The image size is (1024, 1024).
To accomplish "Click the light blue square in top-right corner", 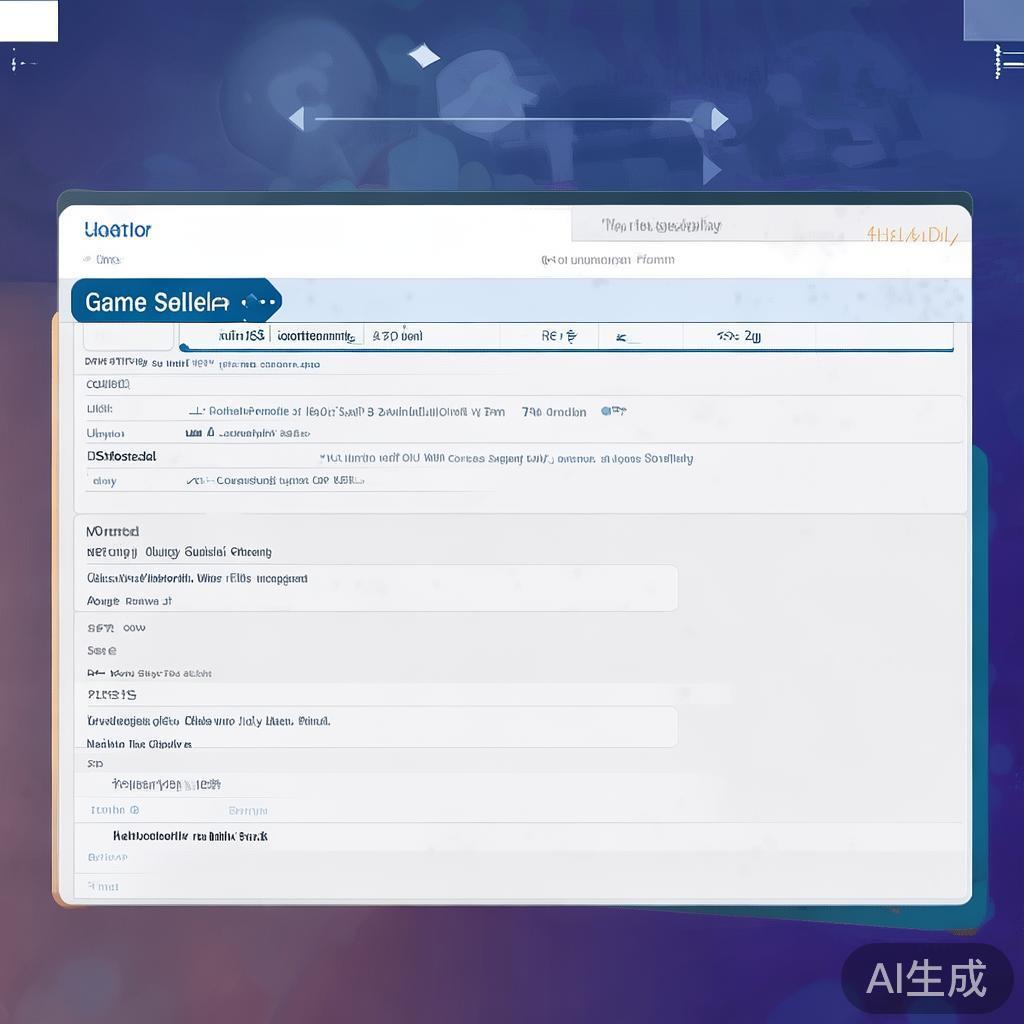I will [x=993, y=20].
